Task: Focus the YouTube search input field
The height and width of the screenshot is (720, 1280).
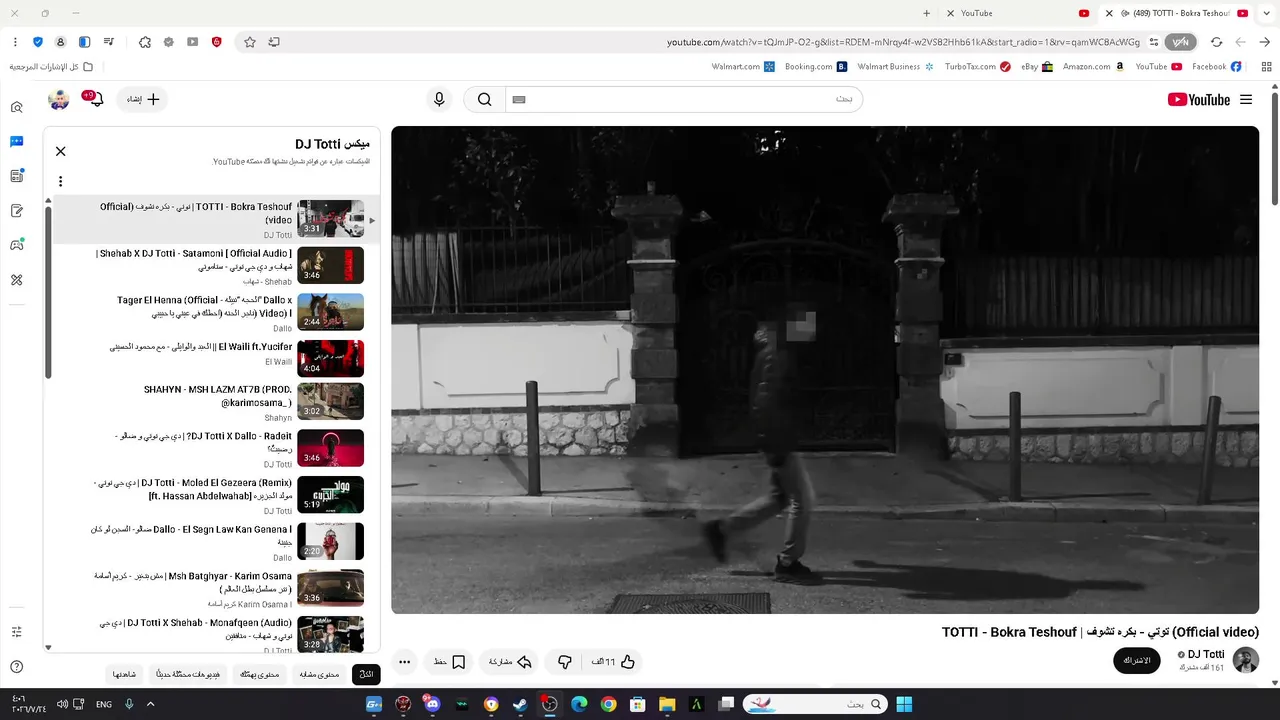Action: (x=683, y=99)
